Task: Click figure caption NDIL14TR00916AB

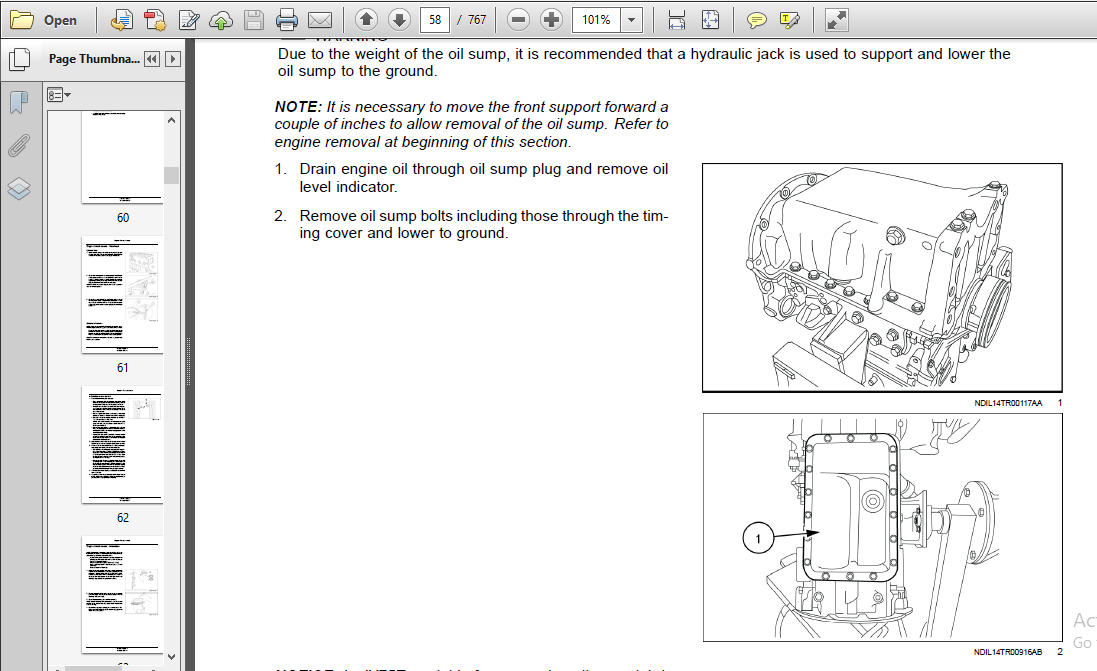Action: click(x=1008, y=652)
